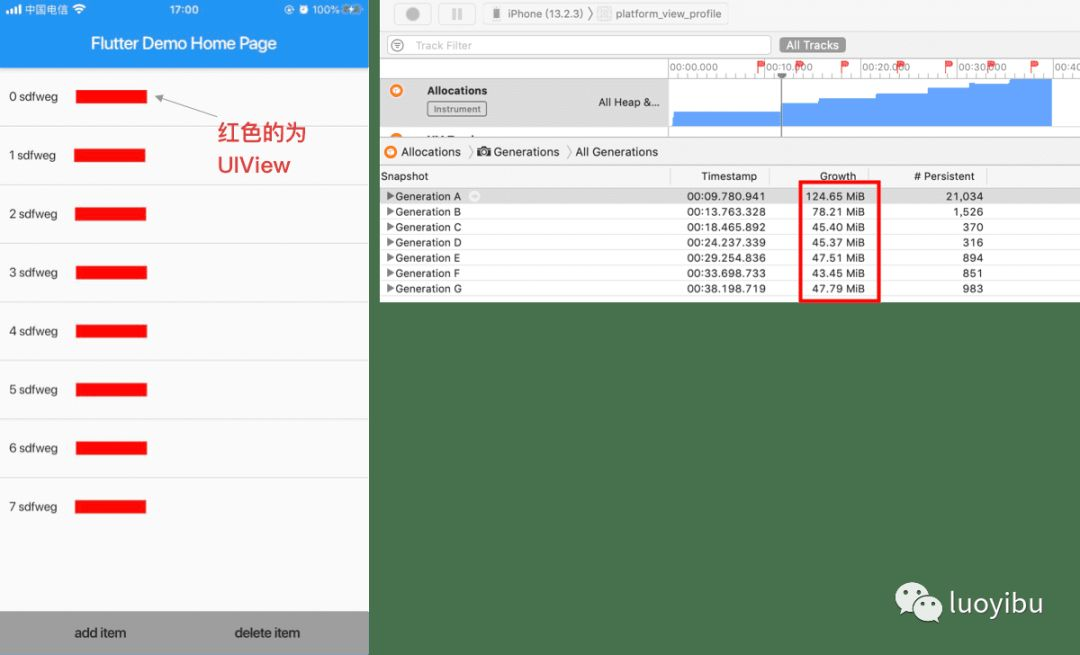
Task: Click the Generations breadcrumb item
Action: coord(526,152)
